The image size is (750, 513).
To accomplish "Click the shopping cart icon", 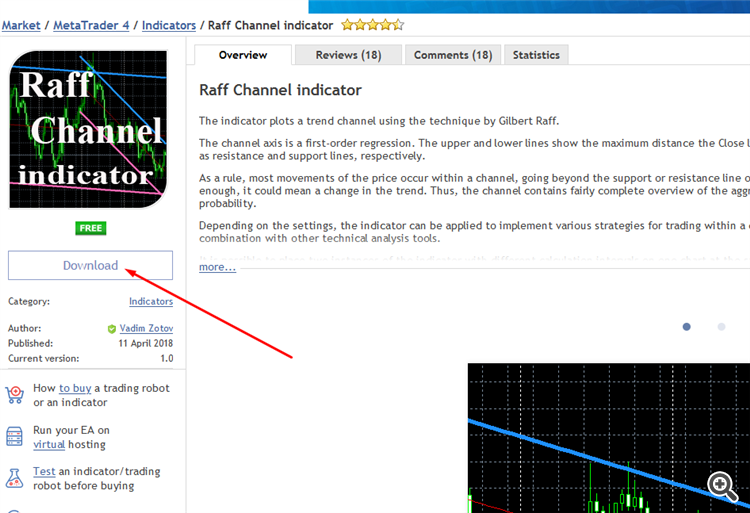I will click(x=14, y=395).
